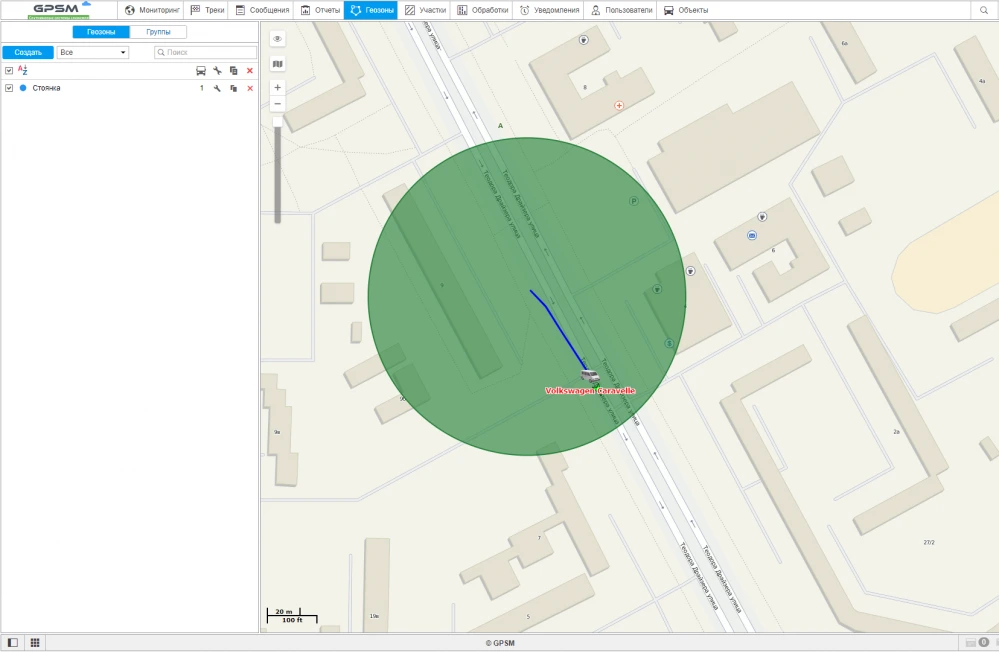1000x654 pixels.
Task: Click the bus icon in list header
Action: [x=201, y=71]
